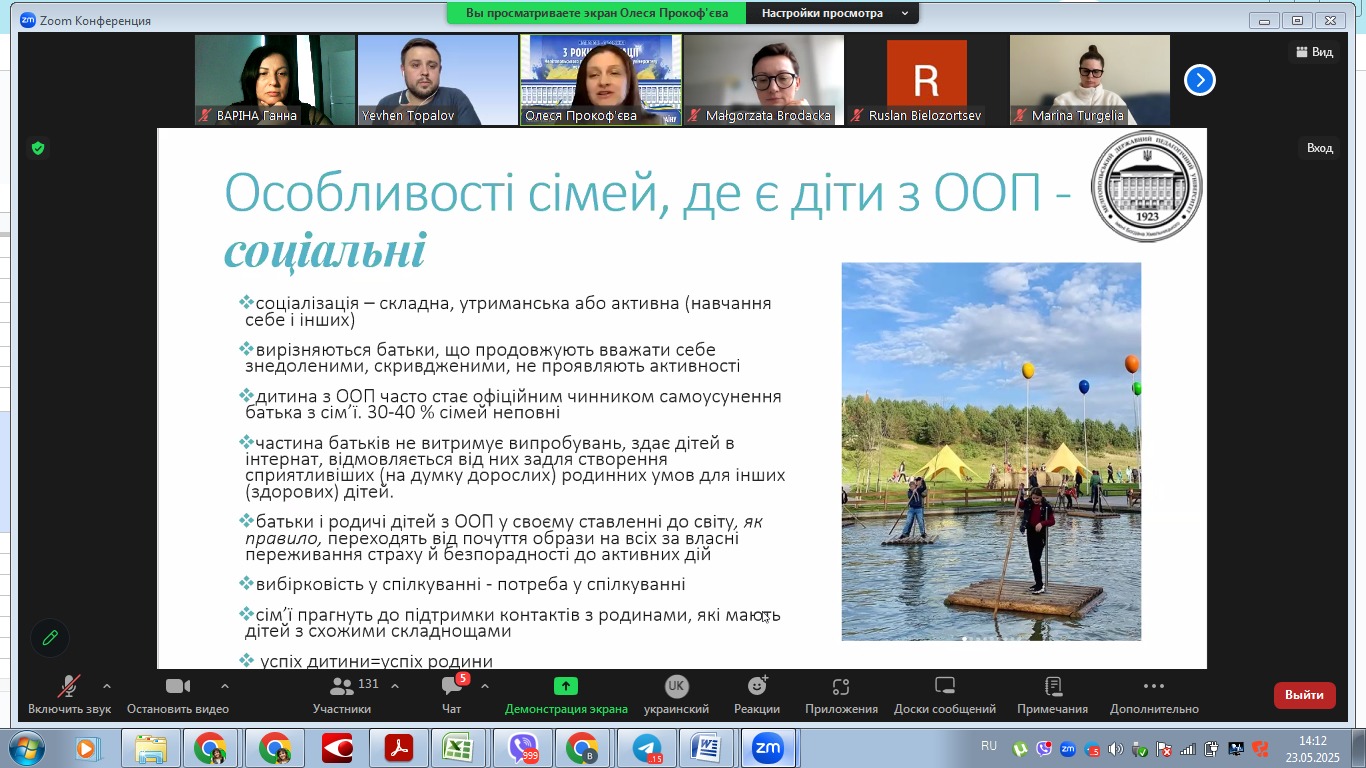Toggle camera with Остановить видео
Image resolution: width=1366 pixels, height=768 pixels.
point(178,687)
